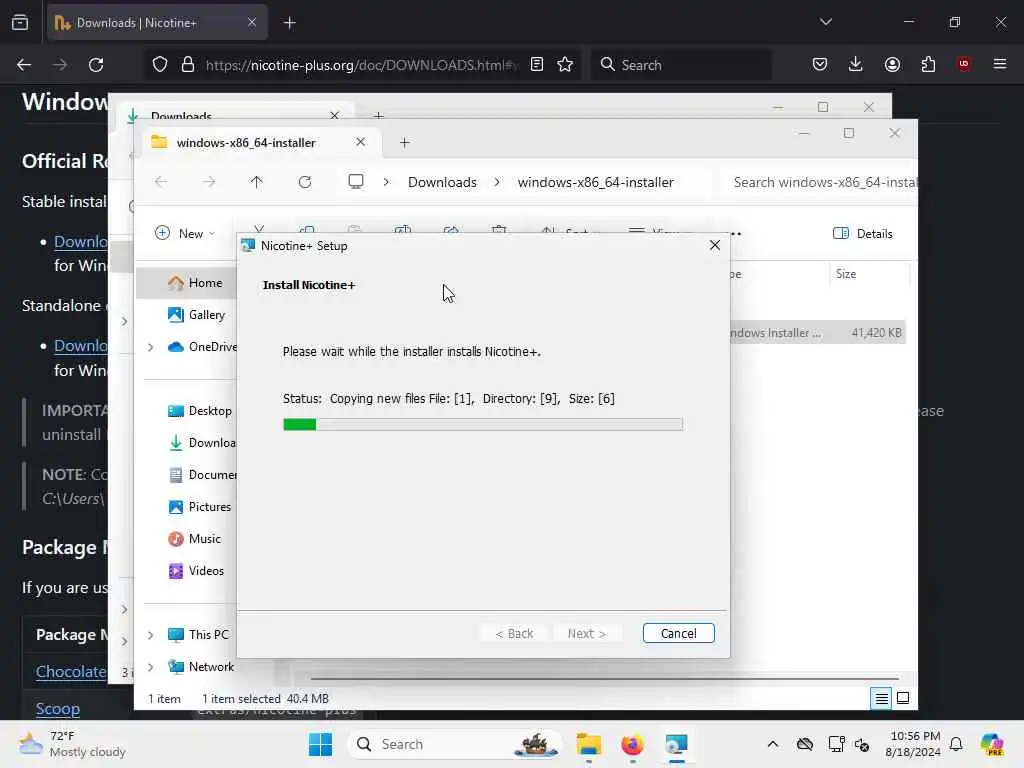Click the nicotine-plus.org address bar
Screen dimensions: 1024x768
[x=362, y=65]
